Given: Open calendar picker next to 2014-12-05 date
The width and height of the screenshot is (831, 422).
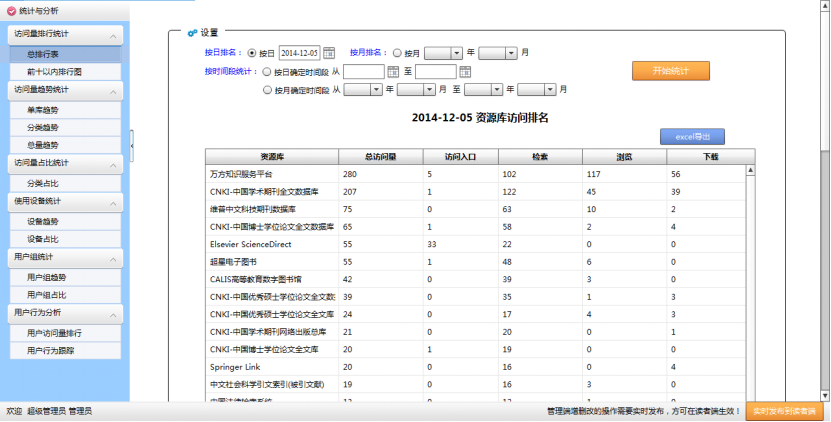Looking at the screenshot, I should click(x=329, y=53).
